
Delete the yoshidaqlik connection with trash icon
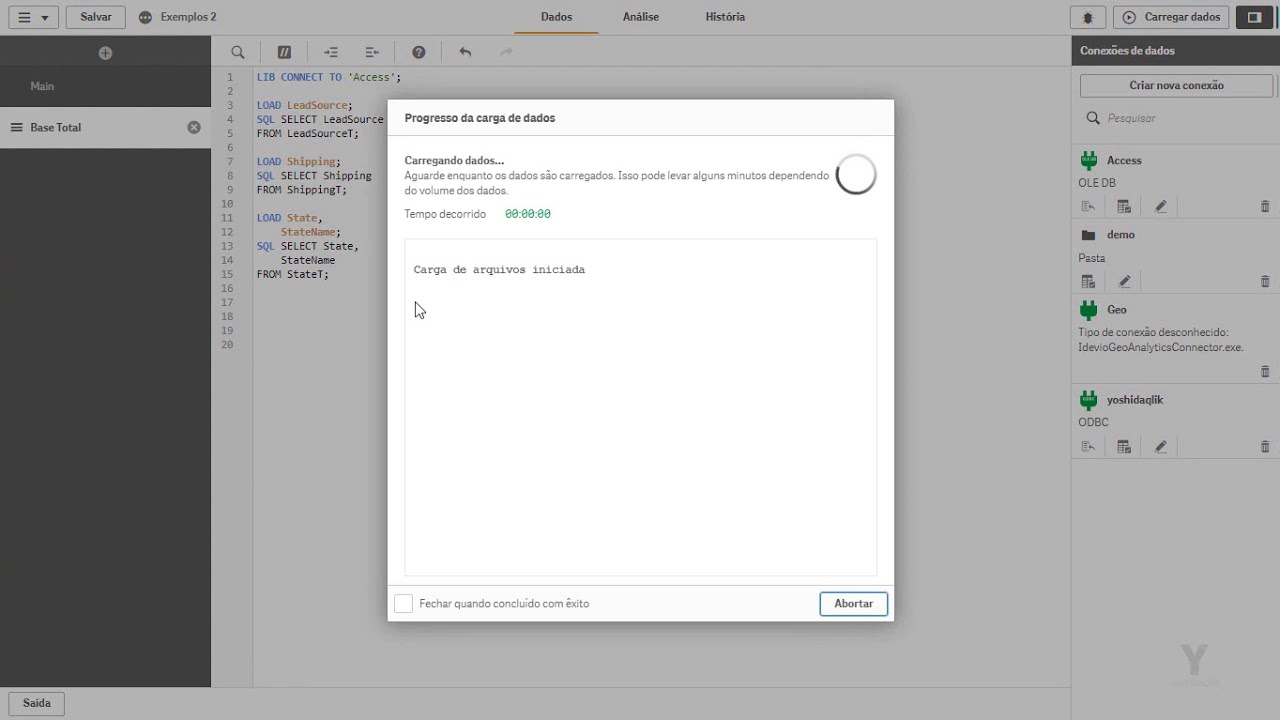(1265, 447)
